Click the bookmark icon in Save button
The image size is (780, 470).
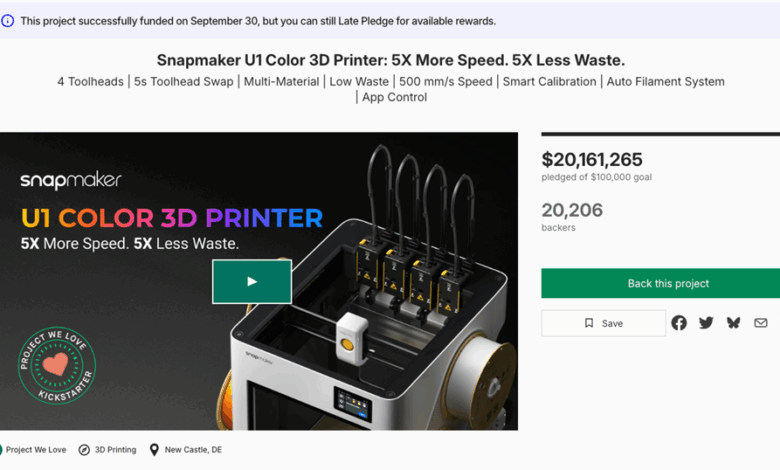pos(589,323)
